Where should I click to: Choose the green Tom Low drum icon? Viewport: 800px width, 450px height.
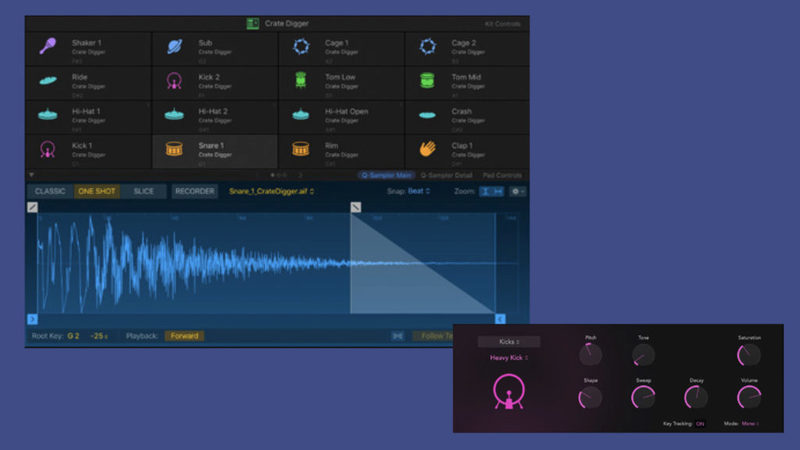(300, 81)
